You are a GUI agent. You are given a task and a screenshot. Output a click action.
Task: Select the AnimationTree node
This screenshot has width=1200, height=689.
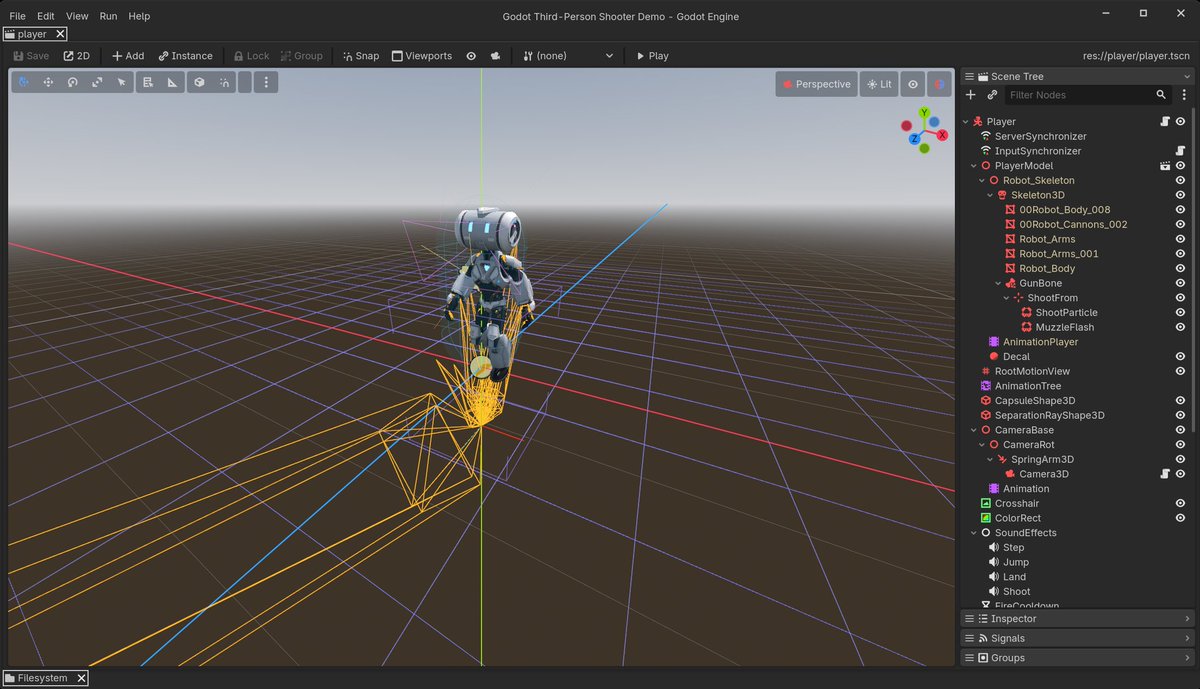(x=1028, y=386)
